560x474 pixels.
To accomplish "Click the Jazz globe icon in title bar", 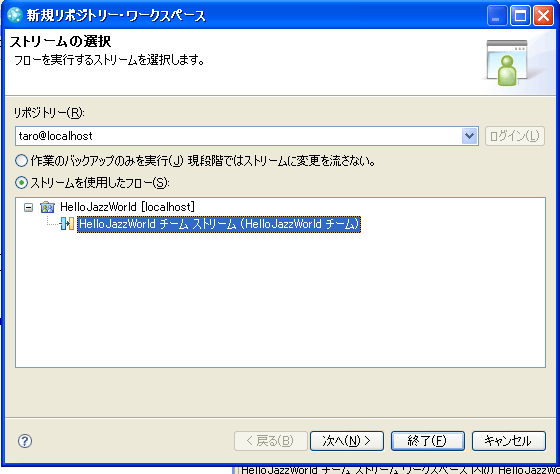I will point(15,15).
